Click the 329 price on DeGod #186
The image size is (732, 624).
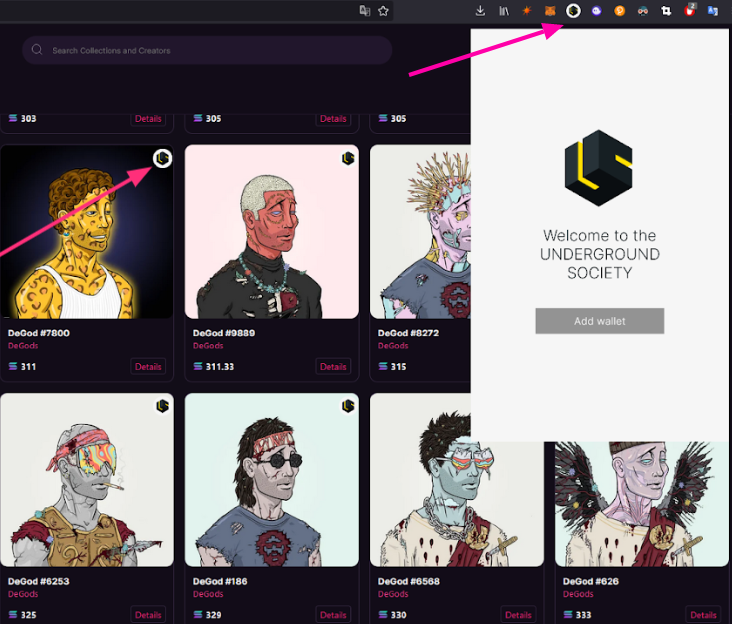pos(213,615)
